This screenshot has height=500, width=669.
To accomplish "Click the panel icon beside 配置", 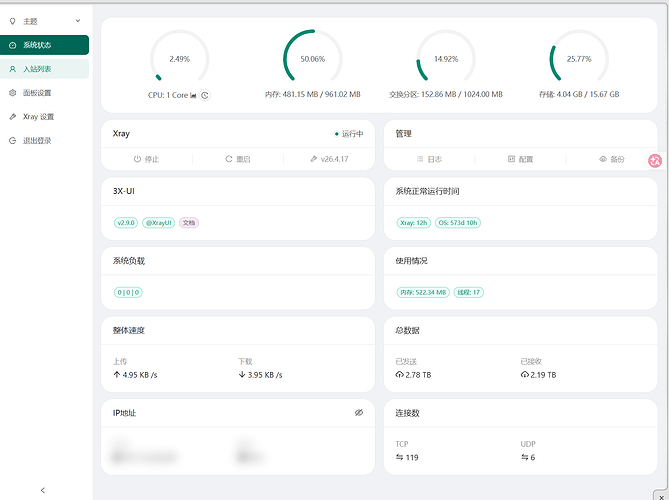I will (x=511, y=159).
